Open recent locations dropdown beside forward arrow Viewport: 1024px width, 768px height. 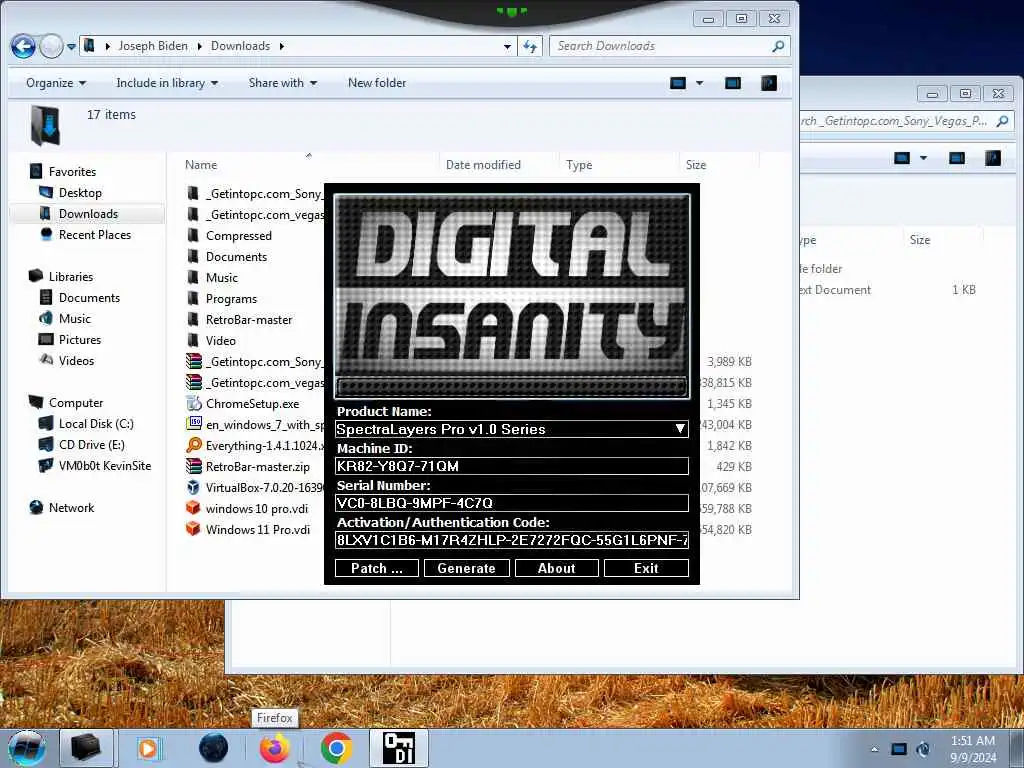click(x=71, y=47)
